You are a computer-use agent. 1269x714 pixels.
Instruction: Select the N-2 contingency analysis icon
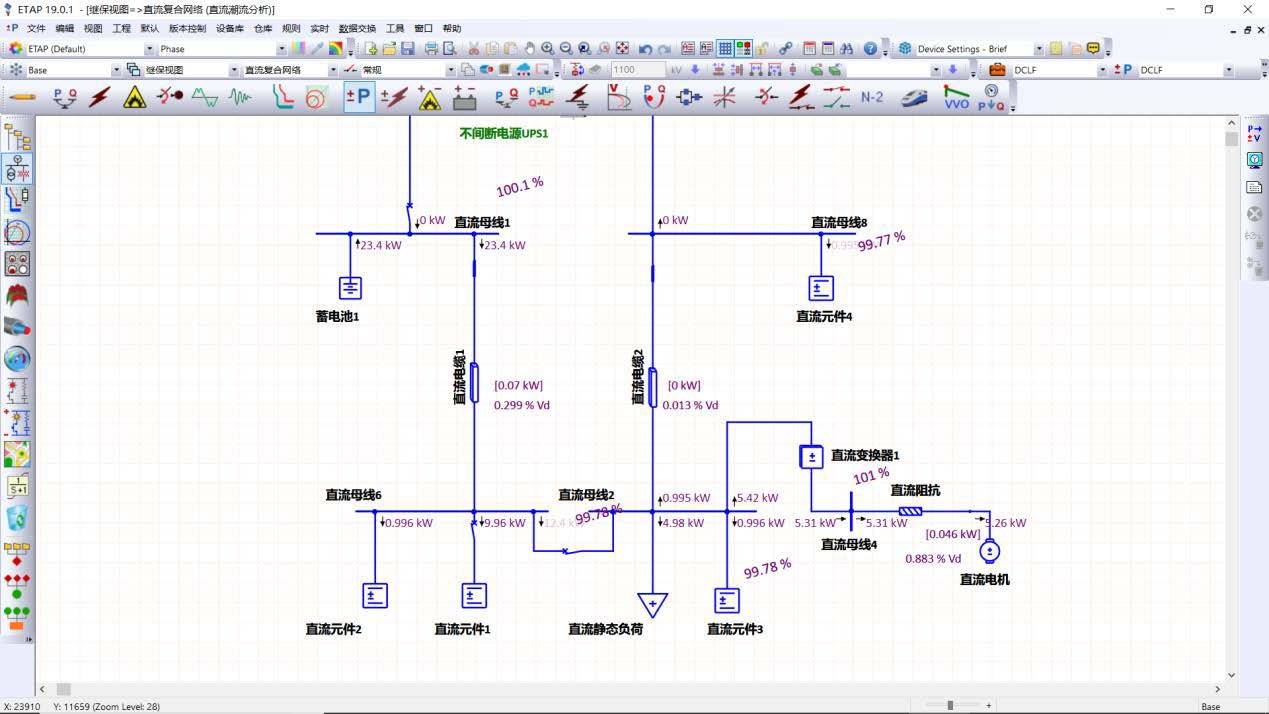click(x=872, y=98)
